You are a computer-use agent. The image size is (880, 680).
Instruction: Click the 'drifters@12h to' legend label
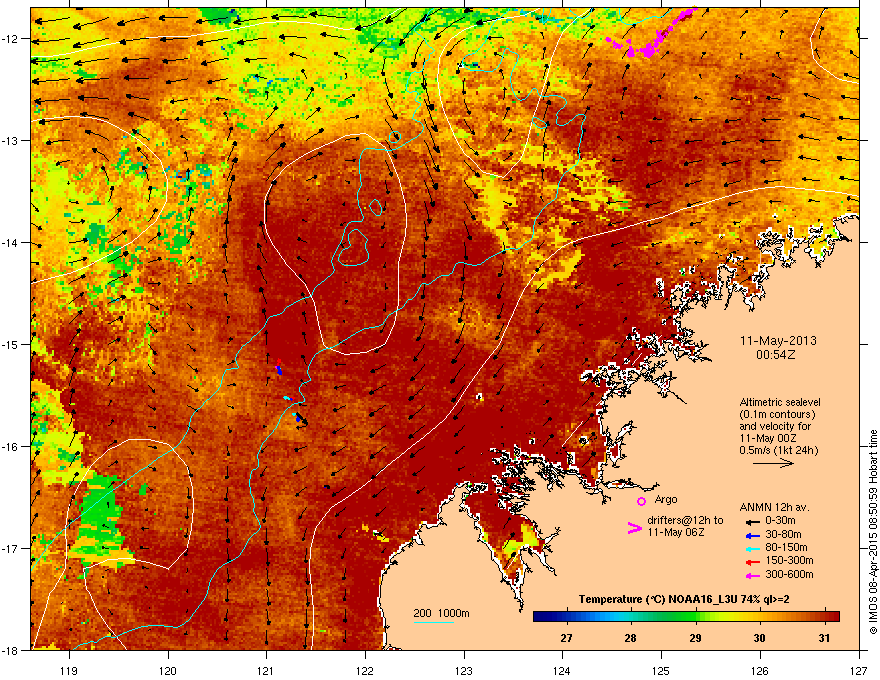(685, 521)
